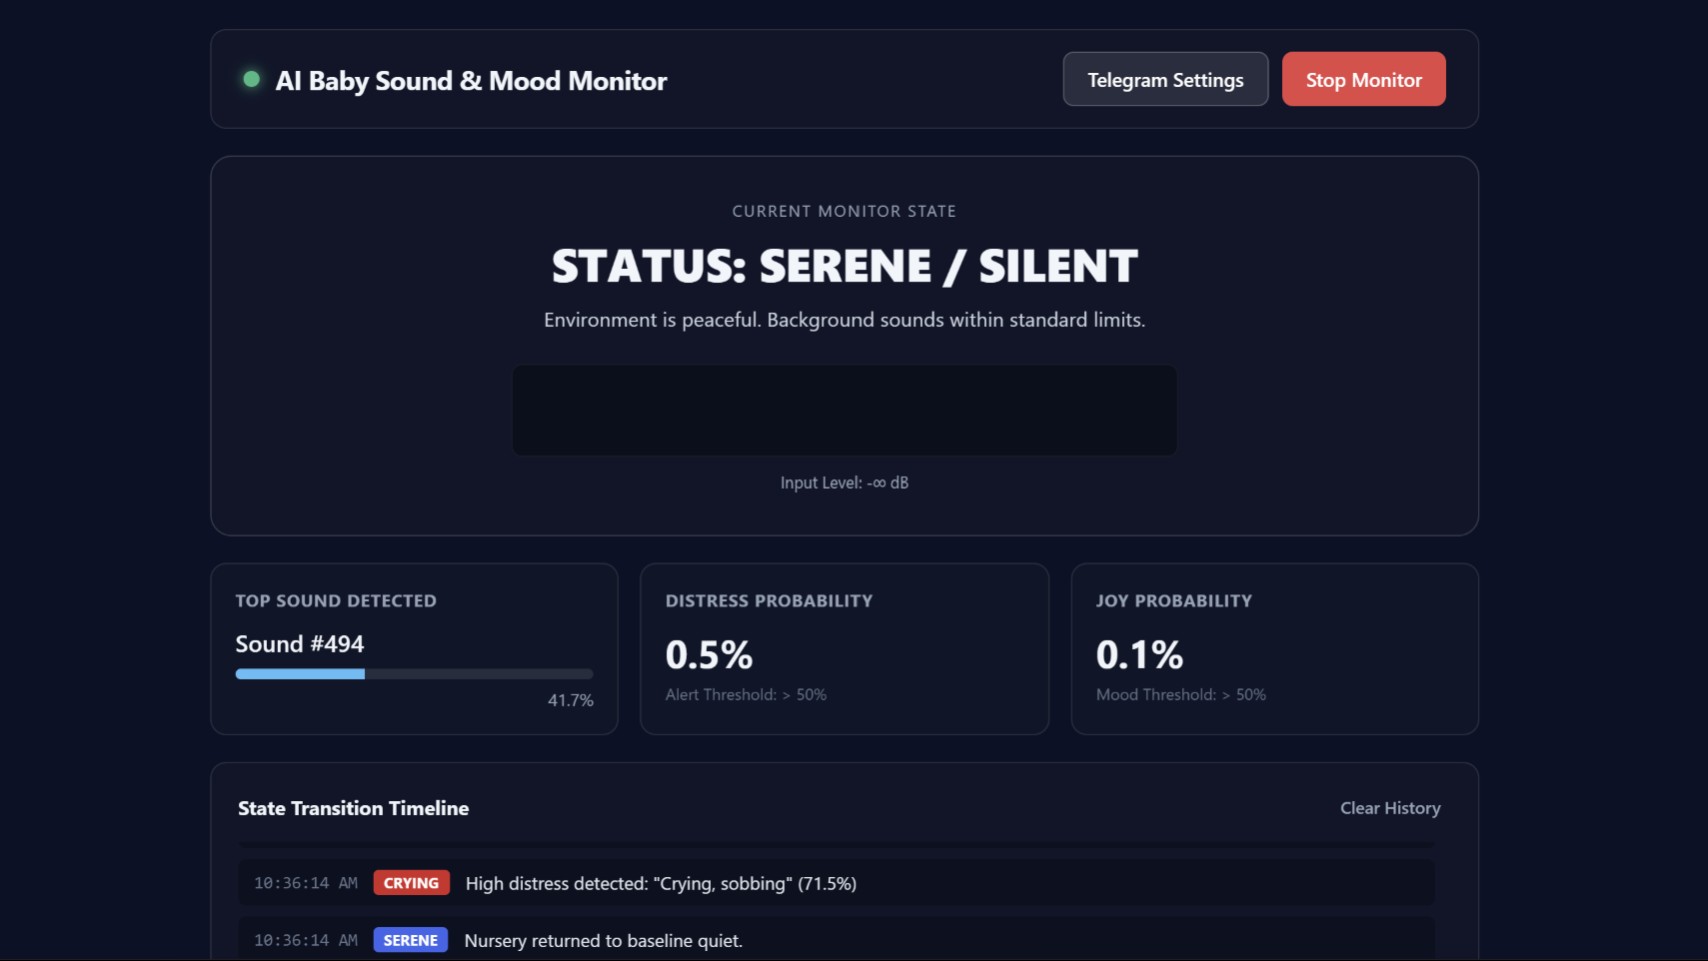Open Telegram Settings
The width and height of the screenshot is (1708, 961).
[x=1165, y=79]
